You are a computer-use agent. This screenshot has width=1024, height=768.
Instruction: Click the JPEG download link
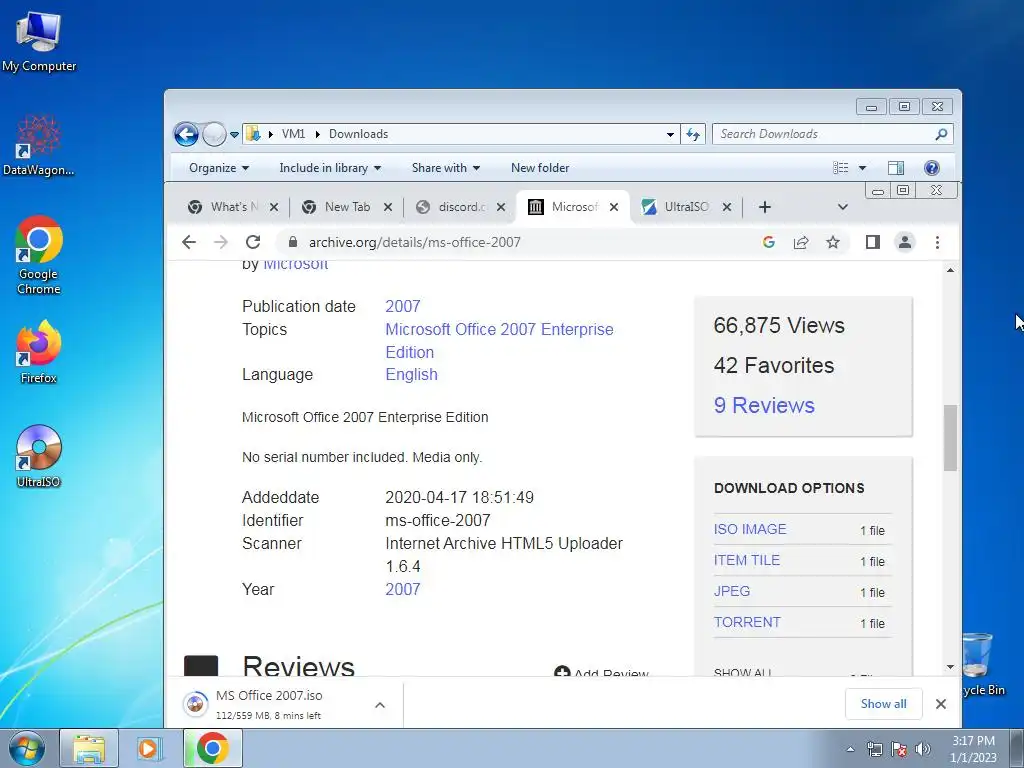tap(731, 591)
